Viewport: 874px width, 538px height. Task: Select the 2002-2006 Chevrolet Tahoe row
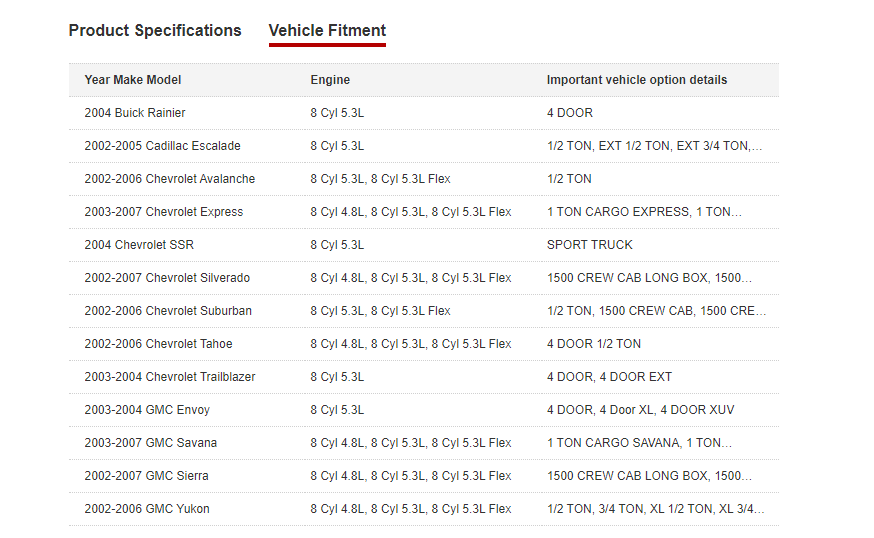tap(158, 344)
